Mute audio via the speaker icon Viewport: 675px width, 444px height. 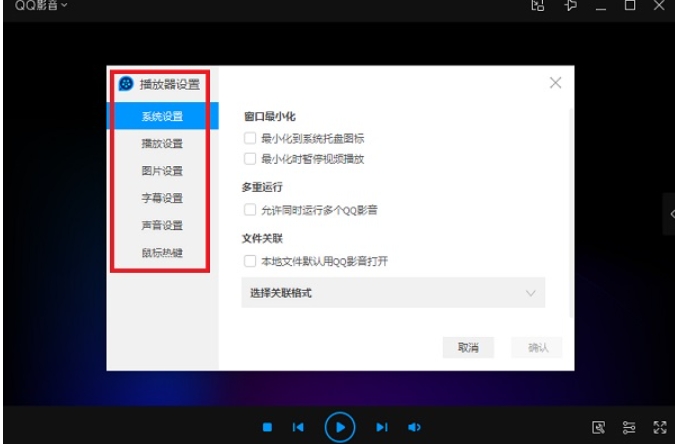(x=414, y=427)
